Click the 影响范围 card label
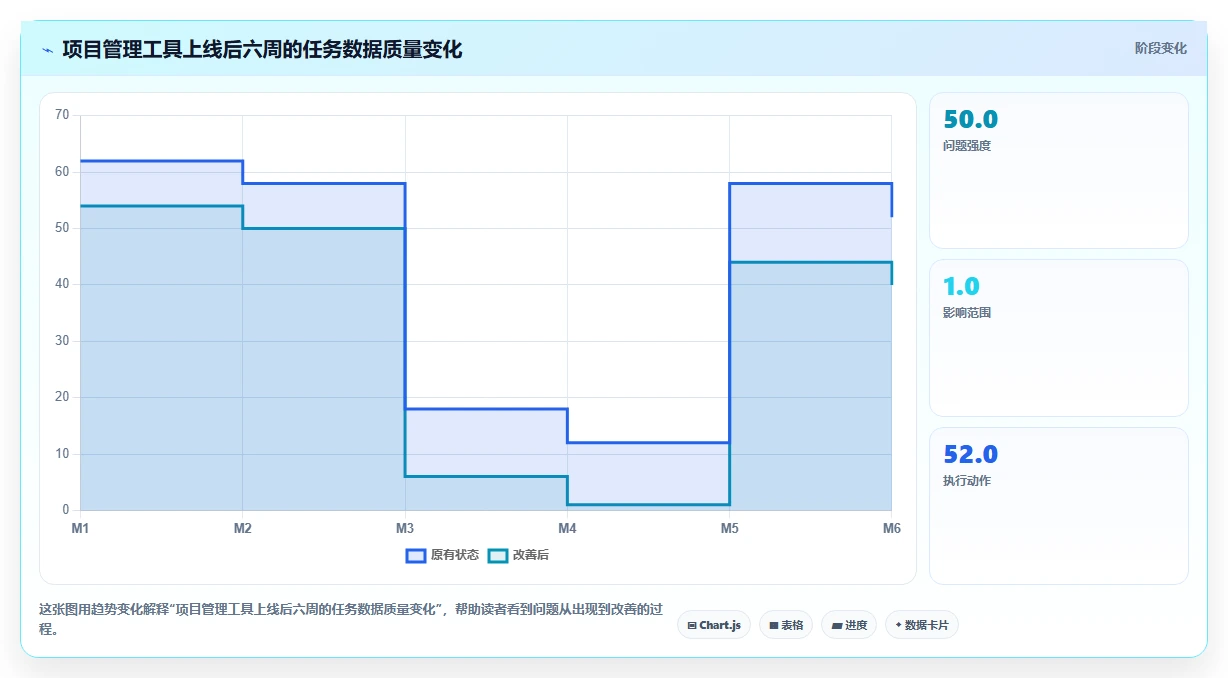Viewport: 1228px width, 678px height. [x=967, y=313]
